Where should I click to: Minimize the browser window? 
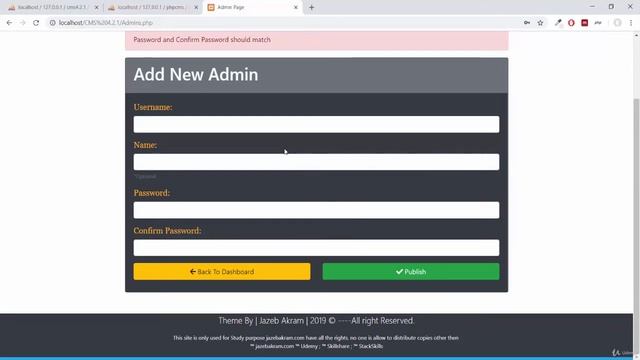[x=592, y=7]
